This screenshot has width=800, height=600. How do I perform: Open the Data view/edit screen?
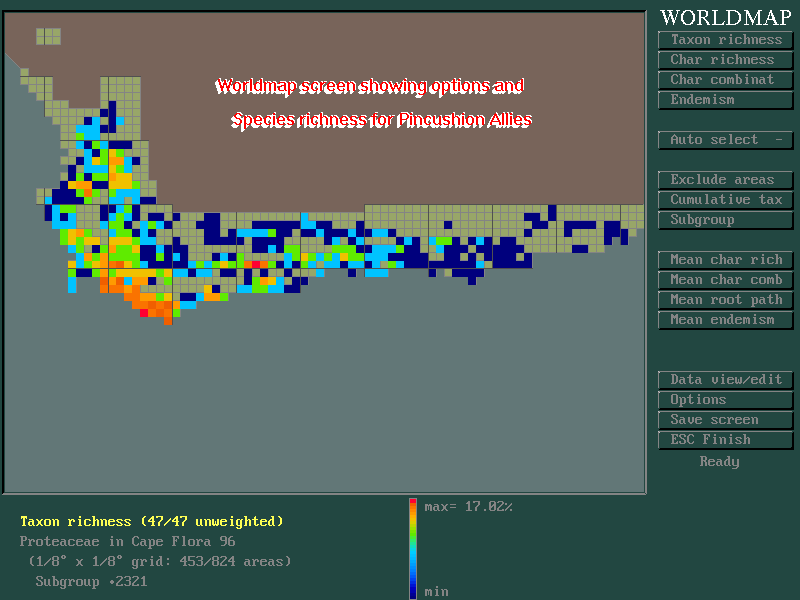pyautogui.click(x=725, y=379)
